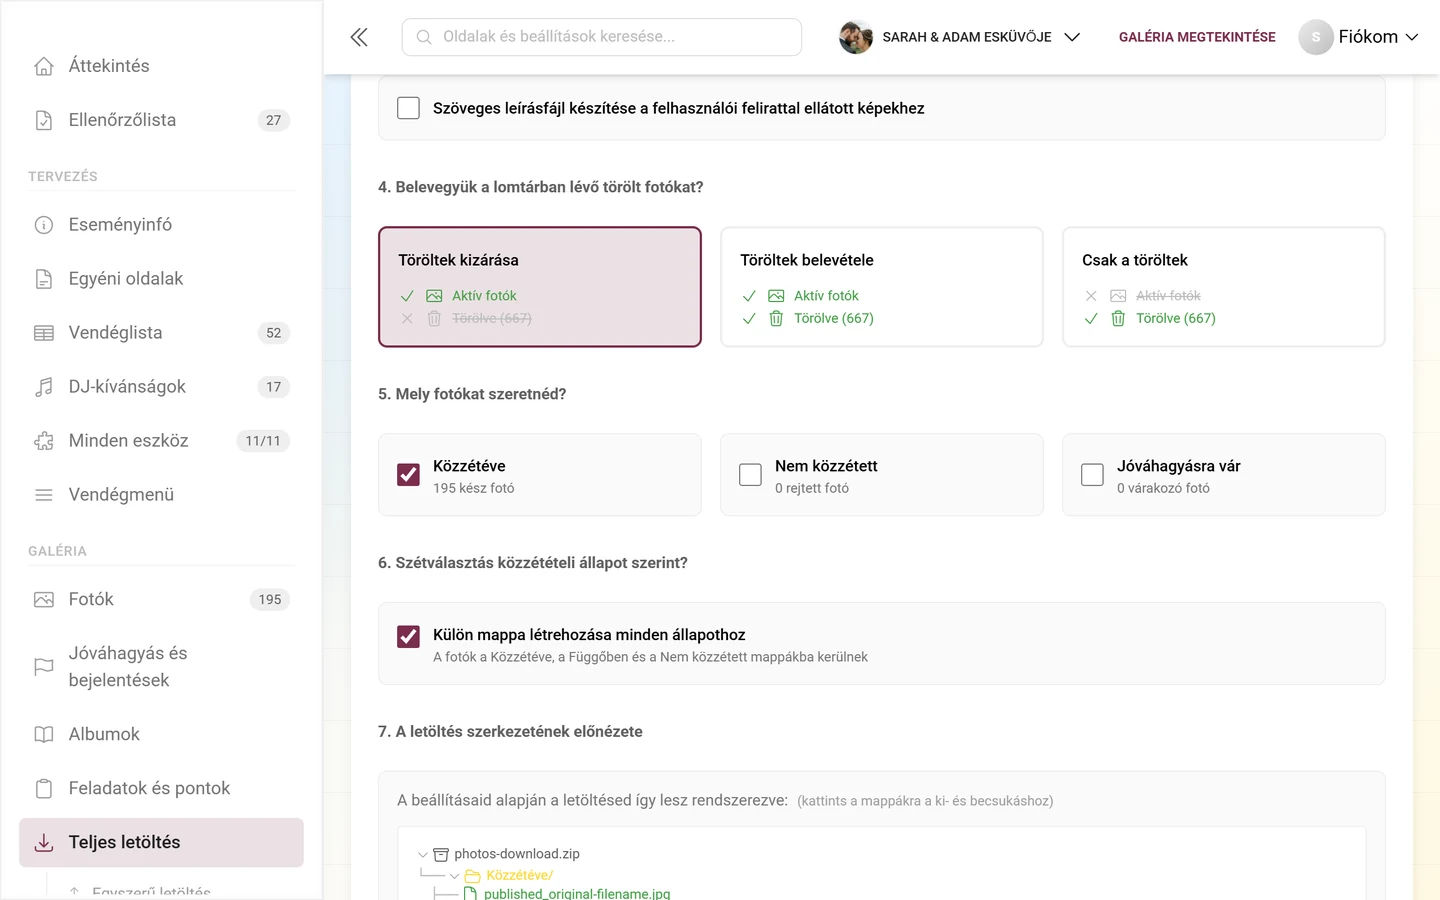Check the Jóváhagyásra vár checkbox
This screenshot has height=900, width=1440.
[1092, 475]
